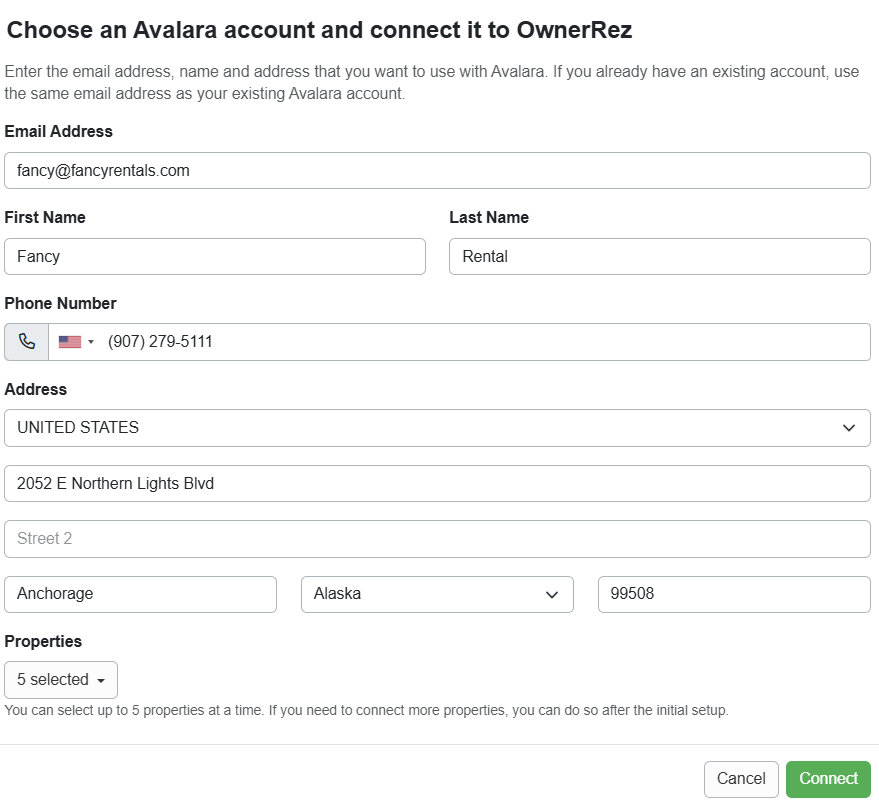The height and width of the screenshot is (810, 879).
Task: Click the Phone Number label
Action: point(61,303)
